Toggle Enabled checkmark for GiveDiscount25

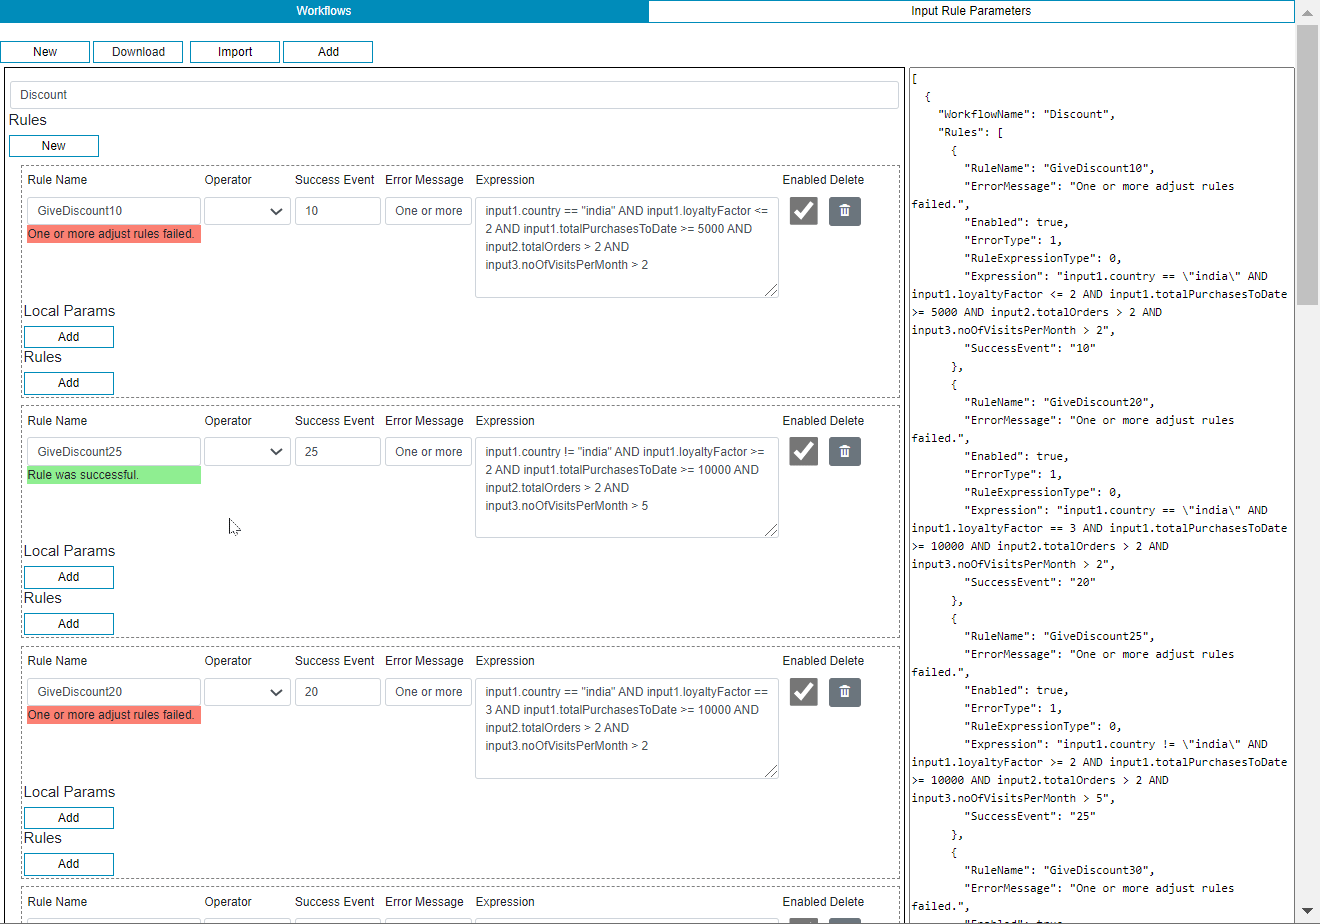pos(804,452)
